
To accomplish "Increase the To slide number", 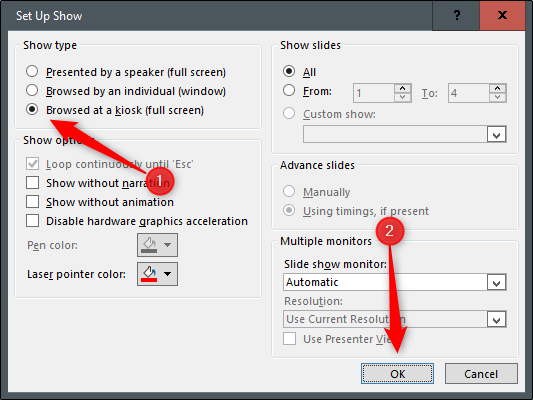I will click(498, 88).
